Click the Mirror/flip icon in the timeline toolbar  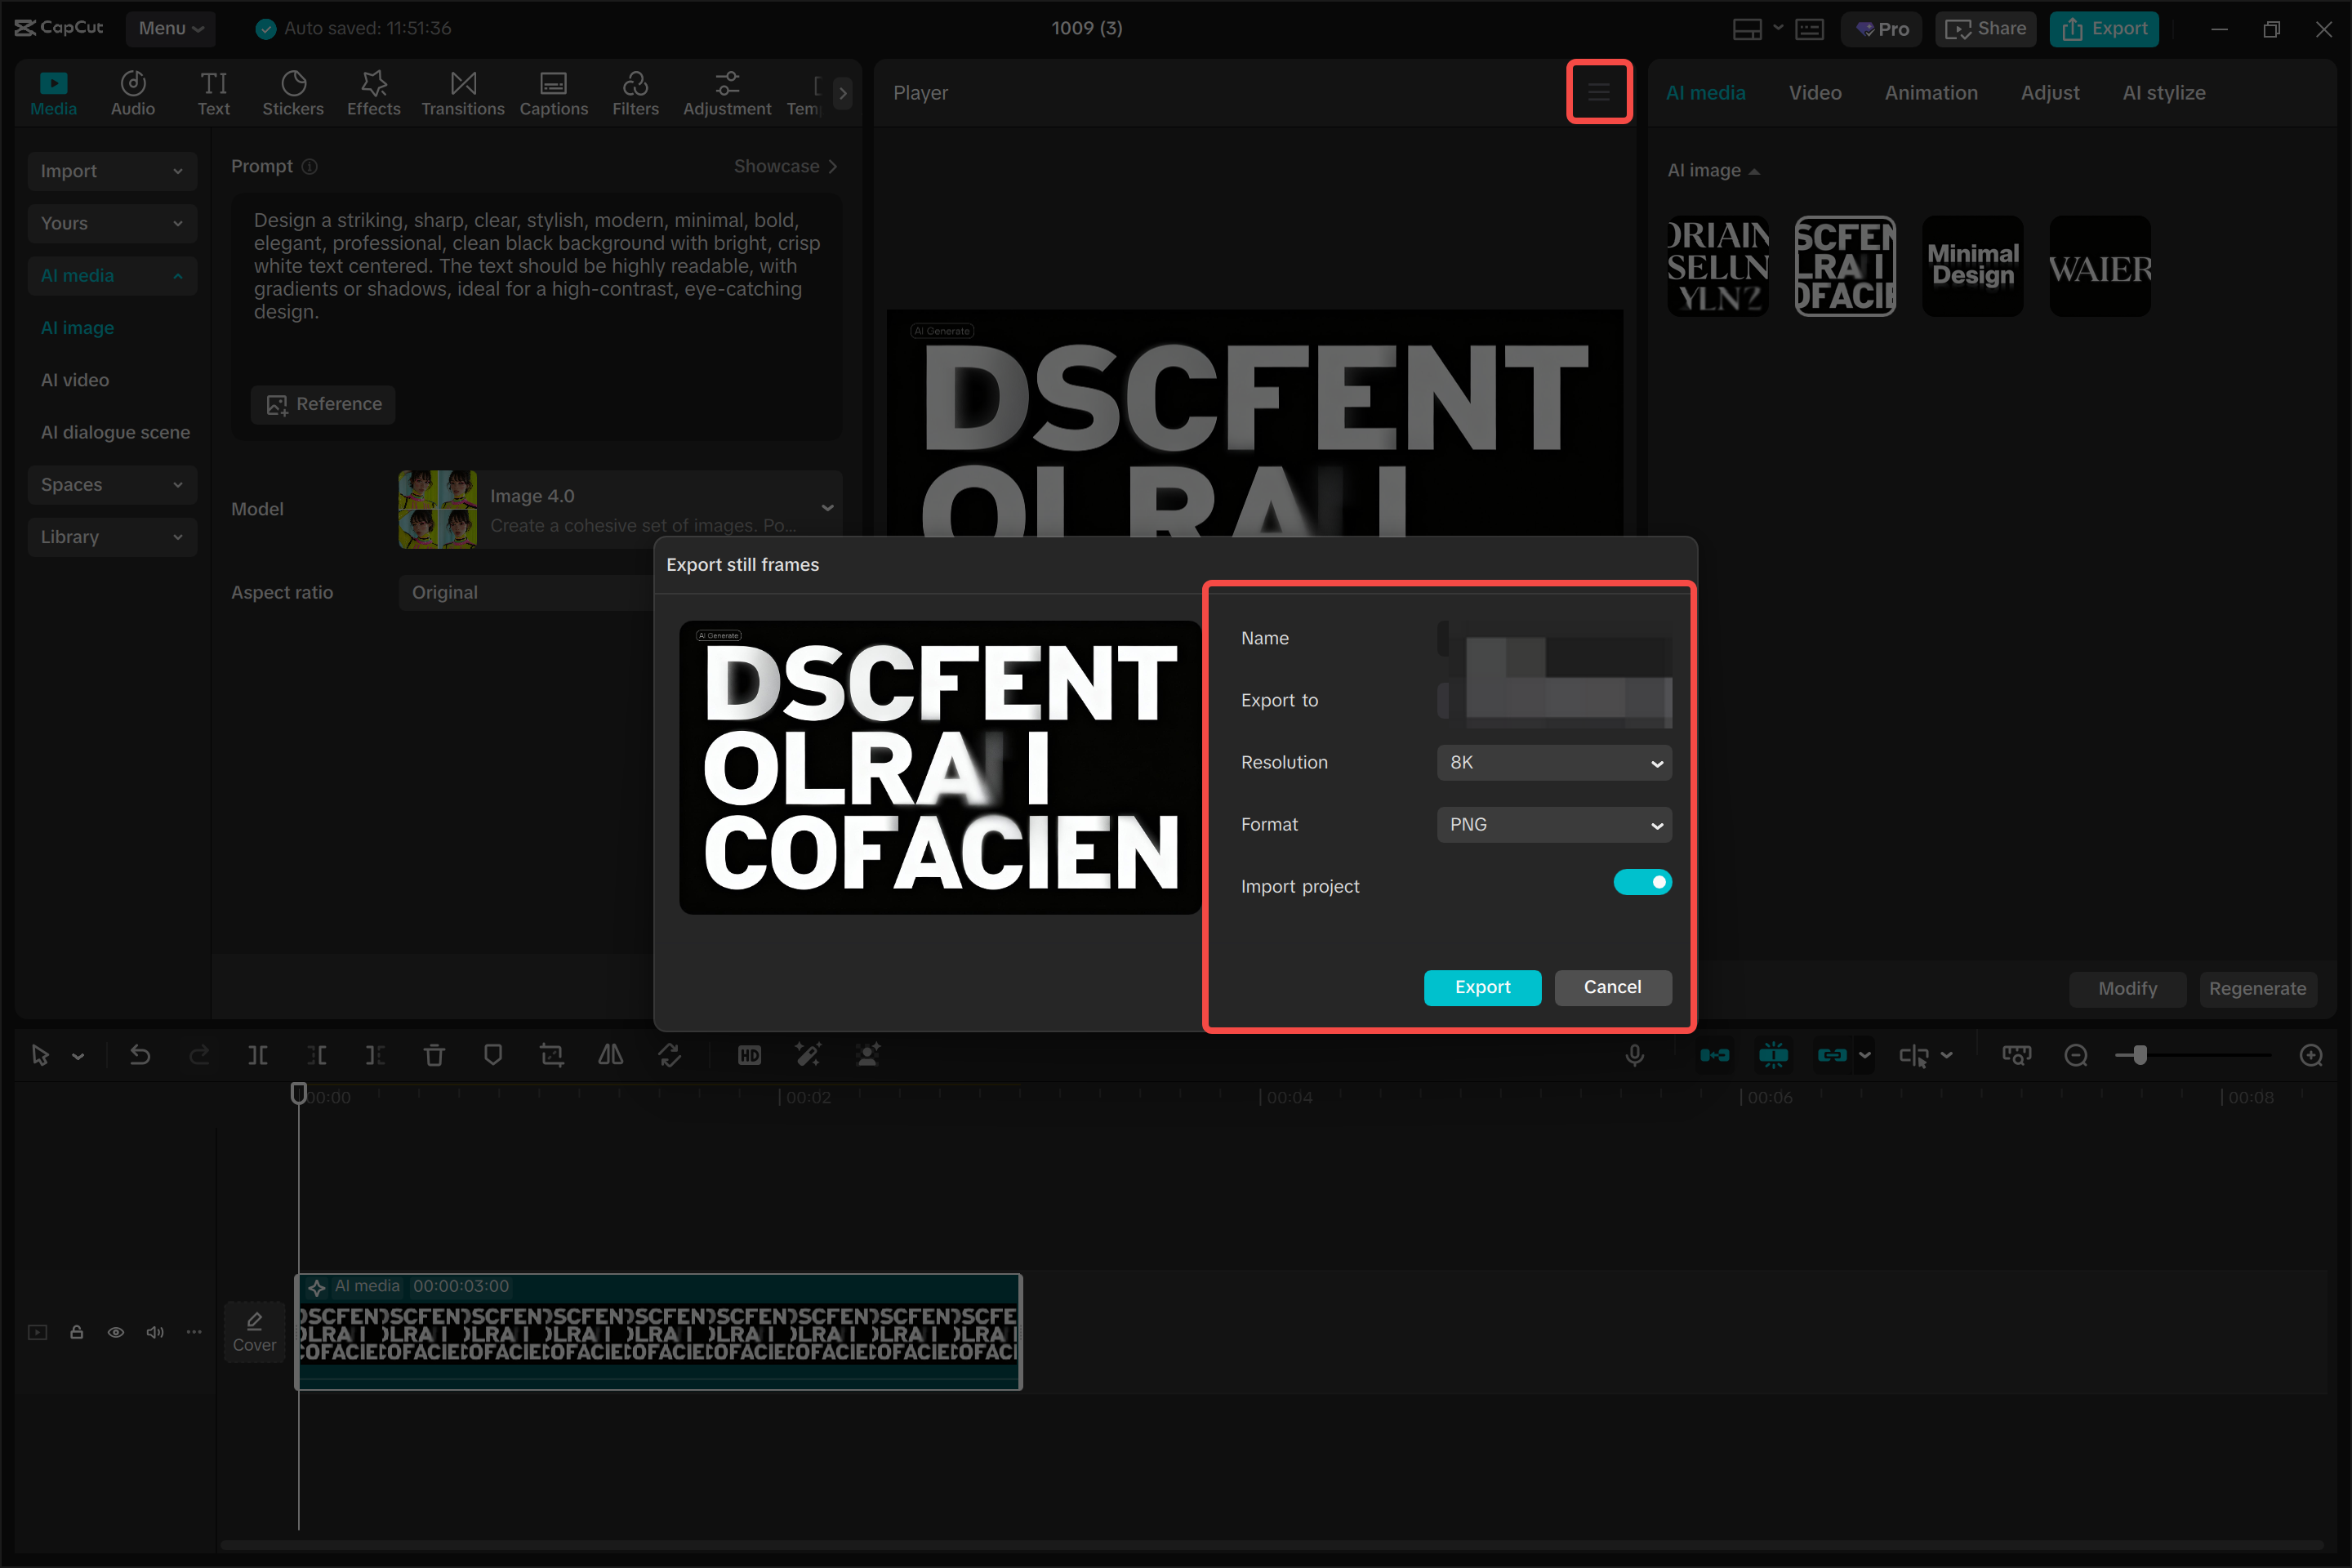[610, 1054]
